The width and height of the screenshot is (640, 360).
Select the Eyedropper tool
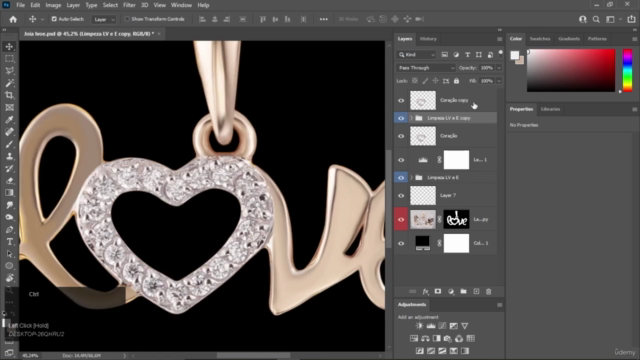click(9, 120)
